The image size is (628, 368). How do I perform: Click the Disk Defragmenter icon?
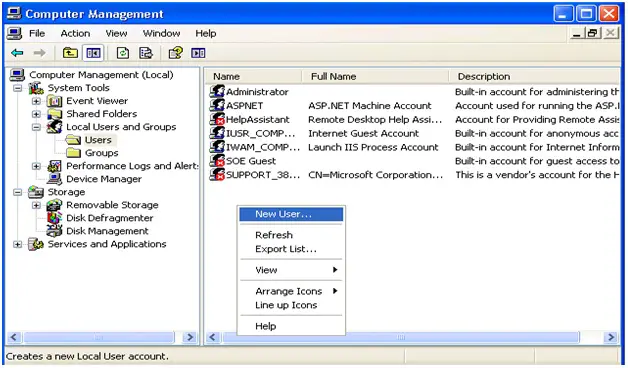coord(54,218)
